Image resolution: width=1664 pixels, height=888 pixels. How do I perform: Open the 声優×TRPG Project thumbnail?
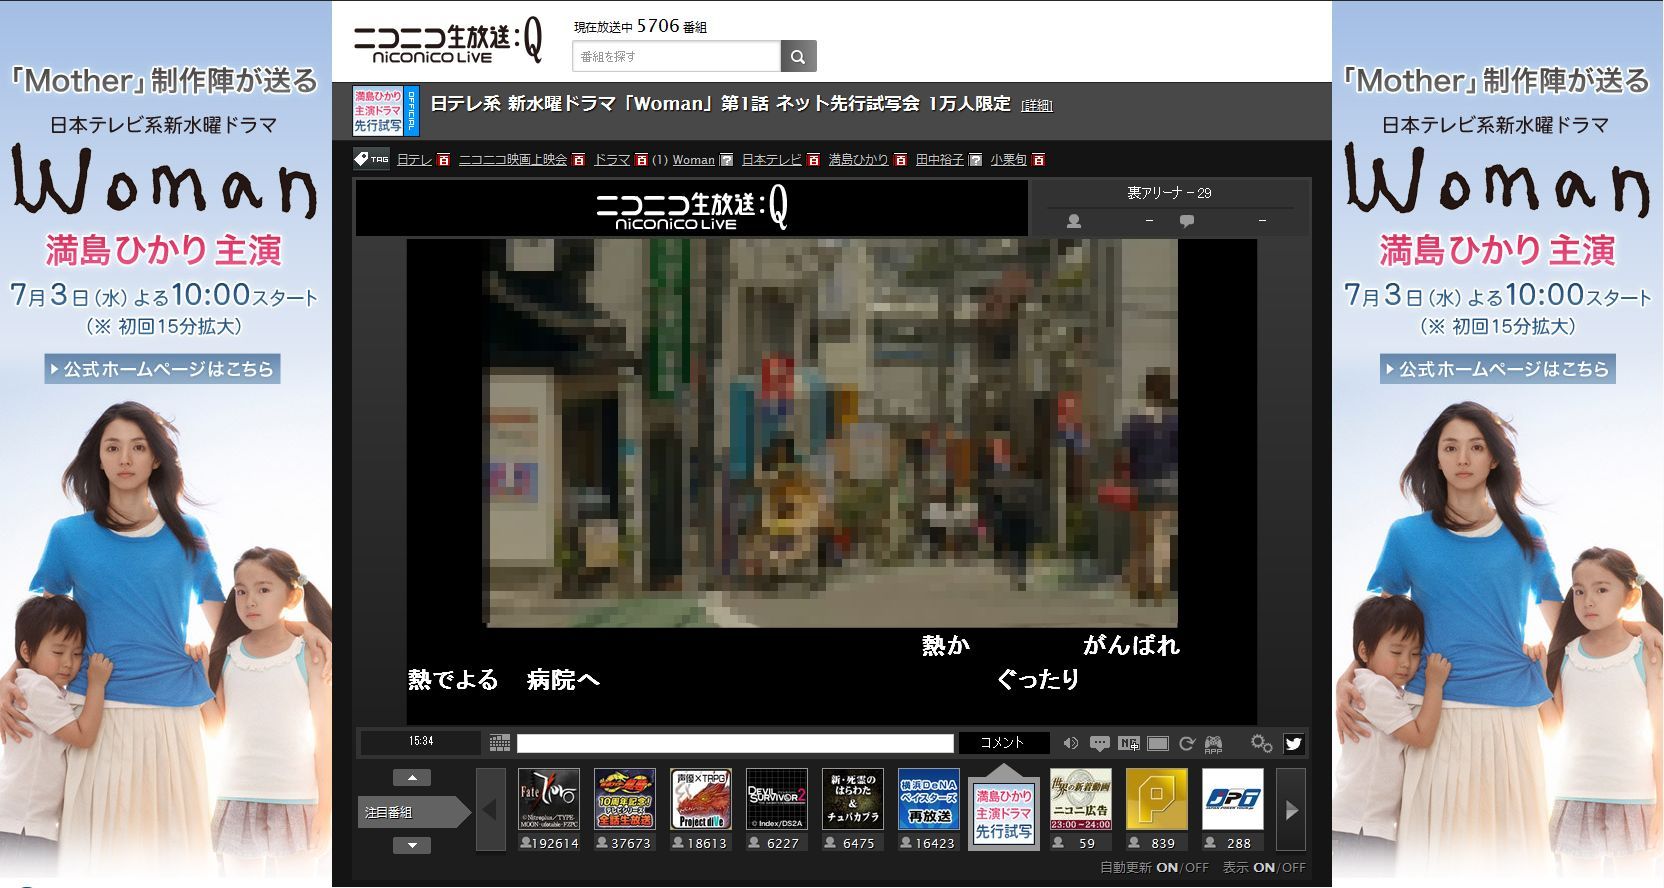[x=701, y=799]
